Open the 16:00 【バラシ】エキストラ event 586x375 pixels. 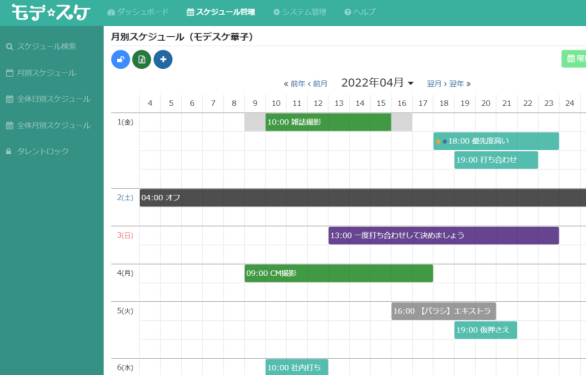click(444, 311)
